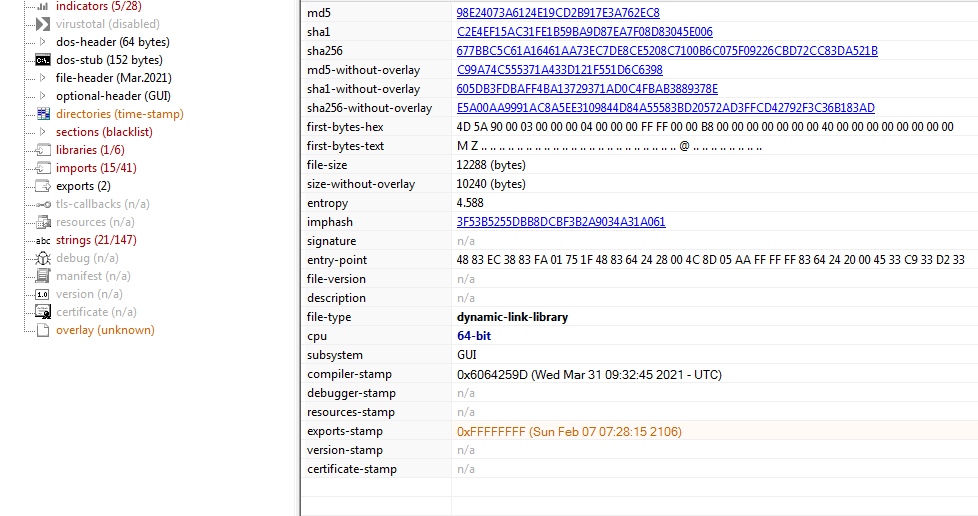This screenshot has height=516, width=978.
Task: Open the md5 hash link
Action: coord(557,13)
